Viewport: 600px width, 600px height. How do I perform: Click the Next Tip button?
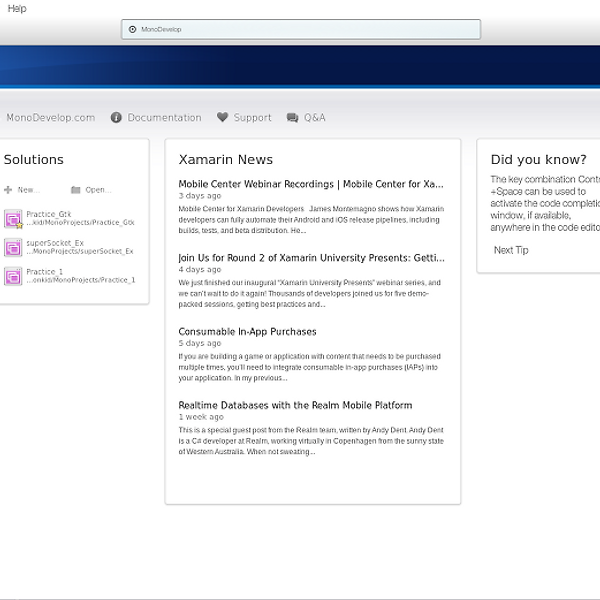(511, 250)
